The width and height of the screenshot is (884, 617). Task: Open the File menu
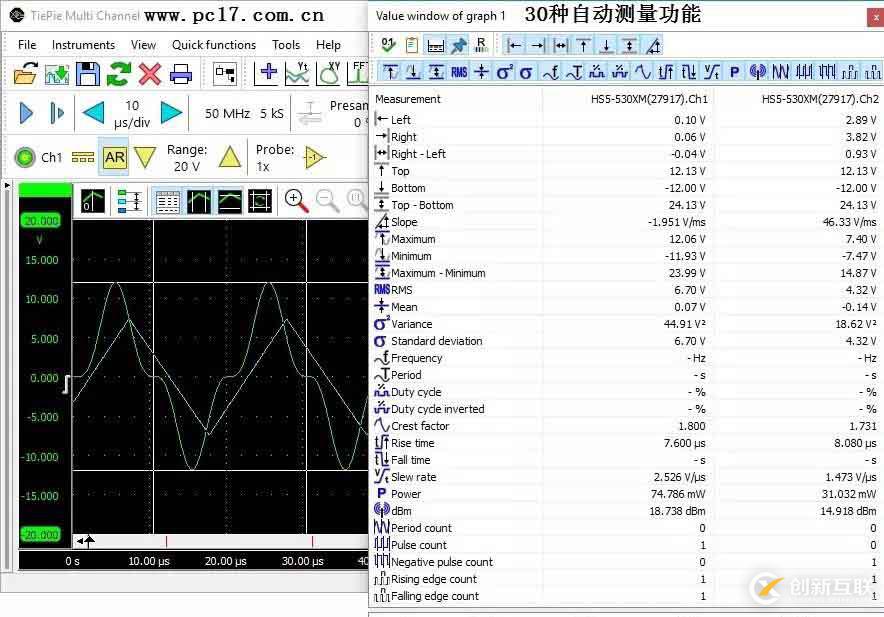27,45
